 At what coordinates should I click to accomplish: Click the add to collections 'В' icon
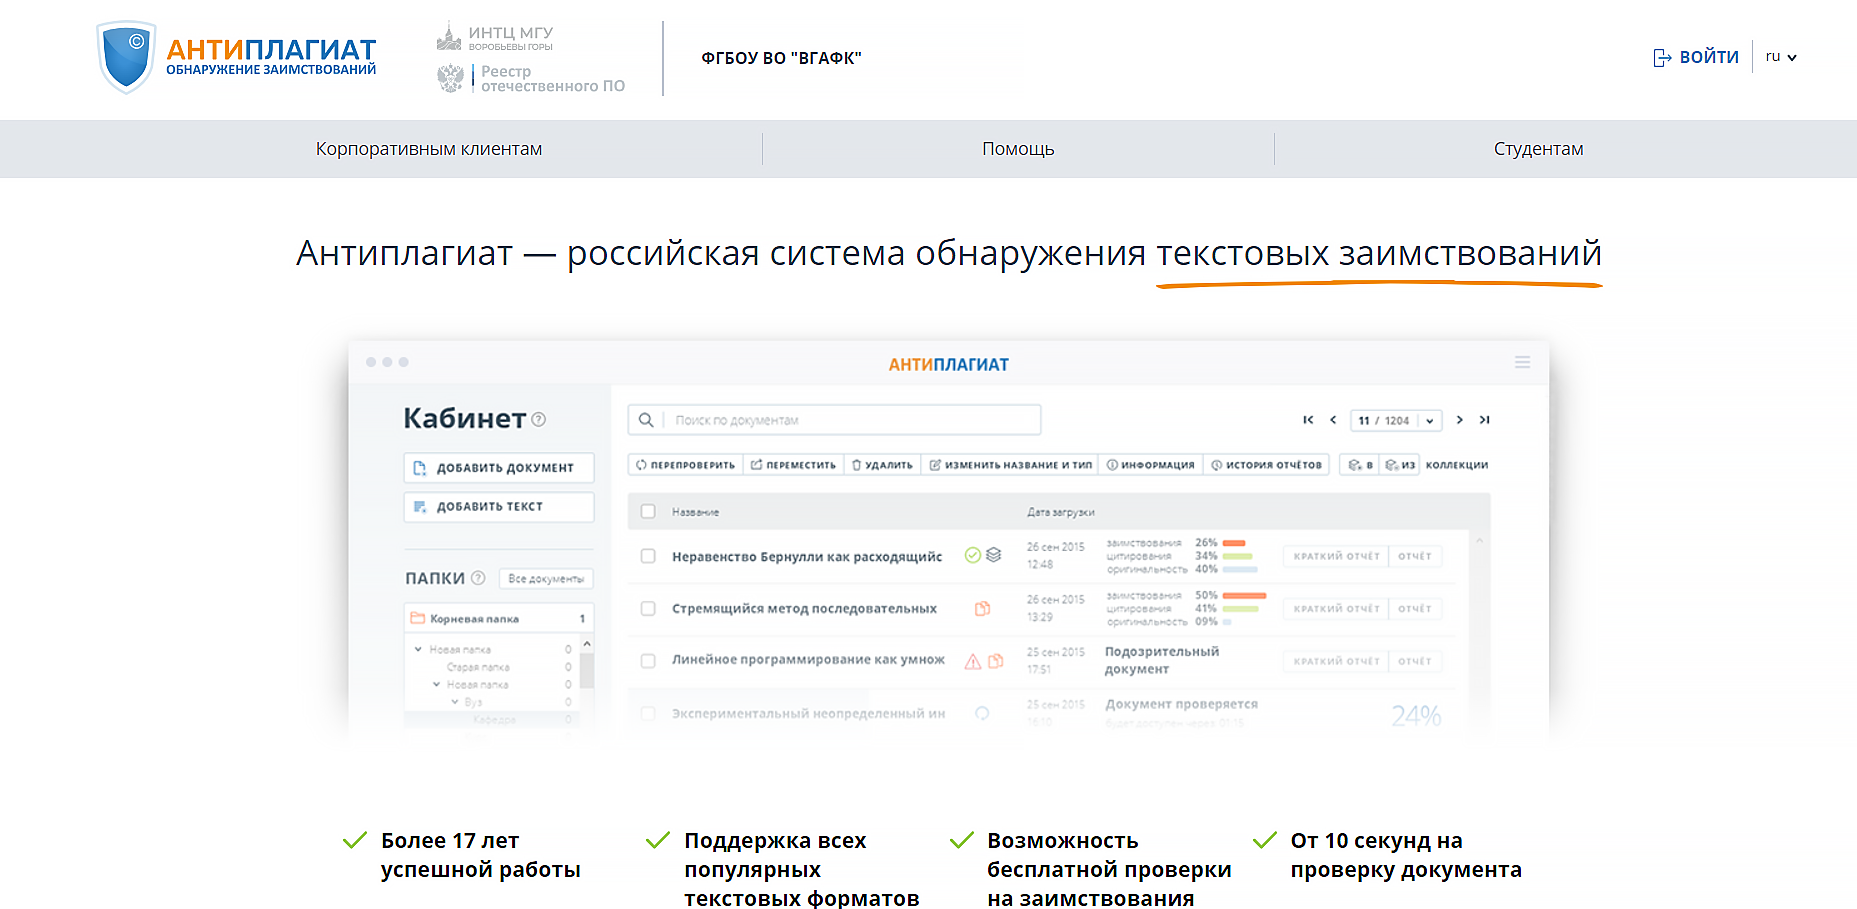point(1360,465)
